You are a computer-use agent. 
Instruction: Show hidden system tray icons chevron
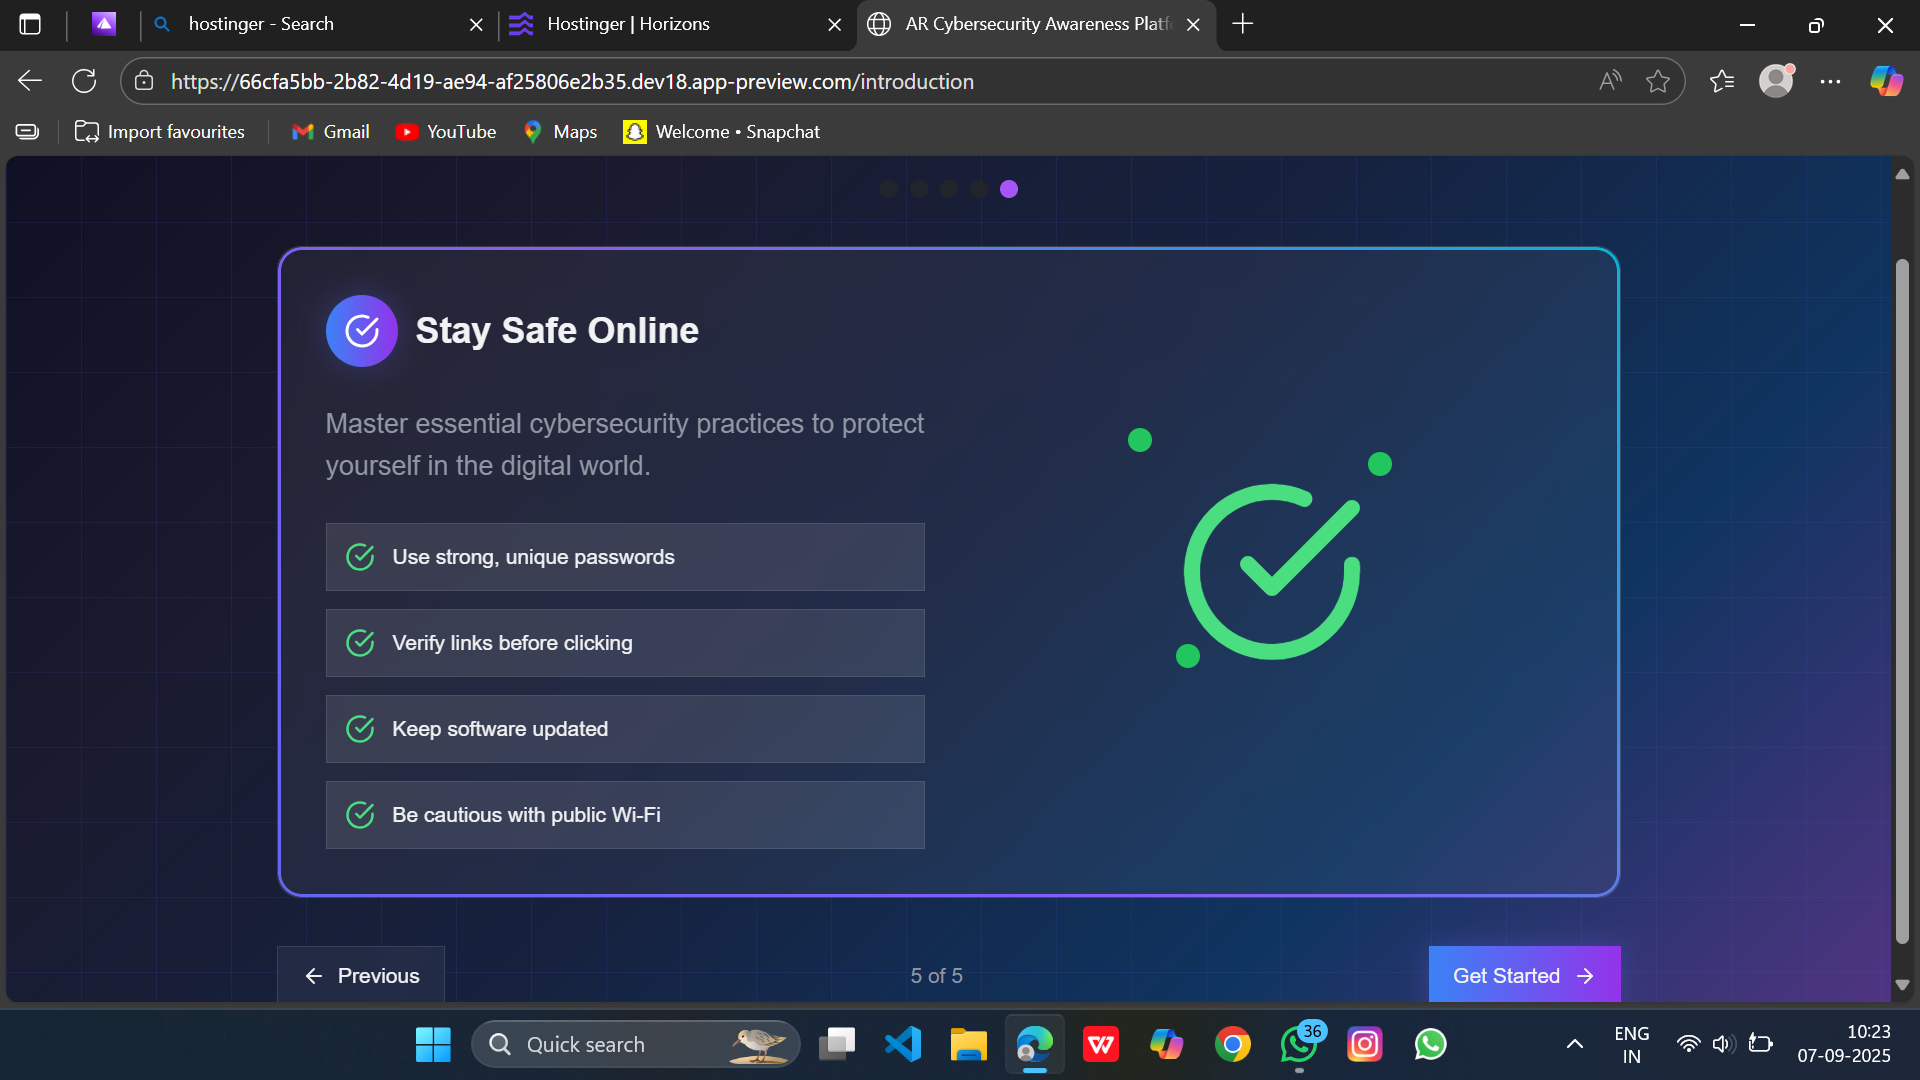1574,1044
